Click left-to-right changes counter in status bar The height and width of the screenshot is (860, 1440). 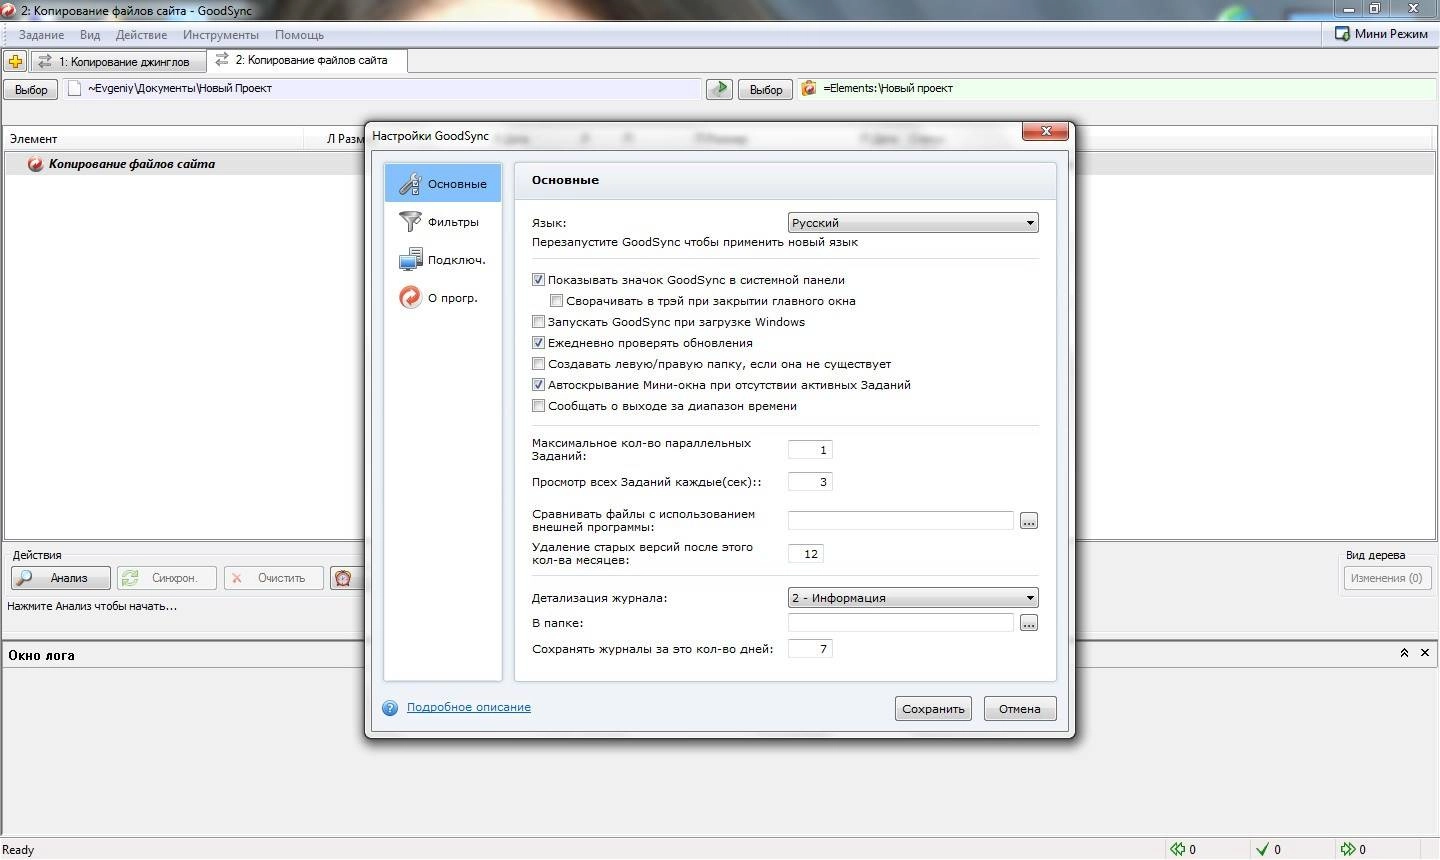(1183, 849)
